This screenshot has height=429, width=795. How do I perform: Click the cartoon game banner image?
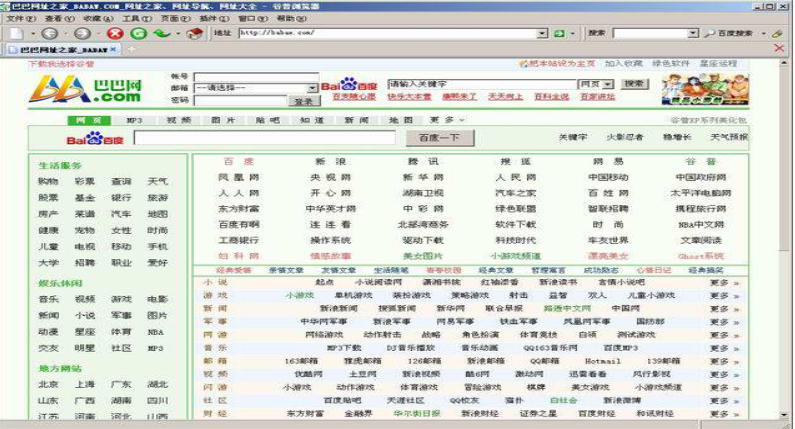705,89
